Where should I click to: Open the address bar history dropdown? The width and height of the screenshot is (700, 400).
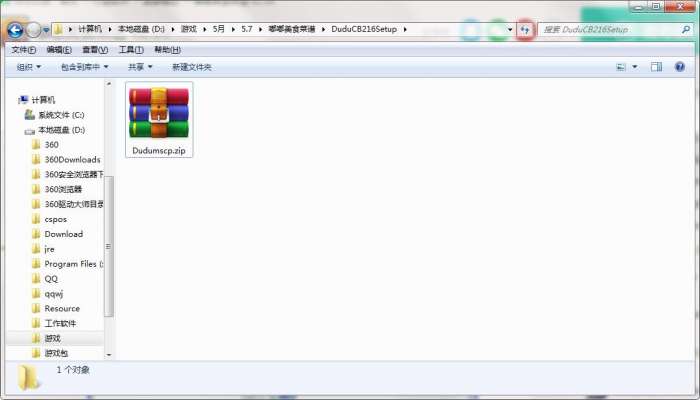tap(510, 29)
